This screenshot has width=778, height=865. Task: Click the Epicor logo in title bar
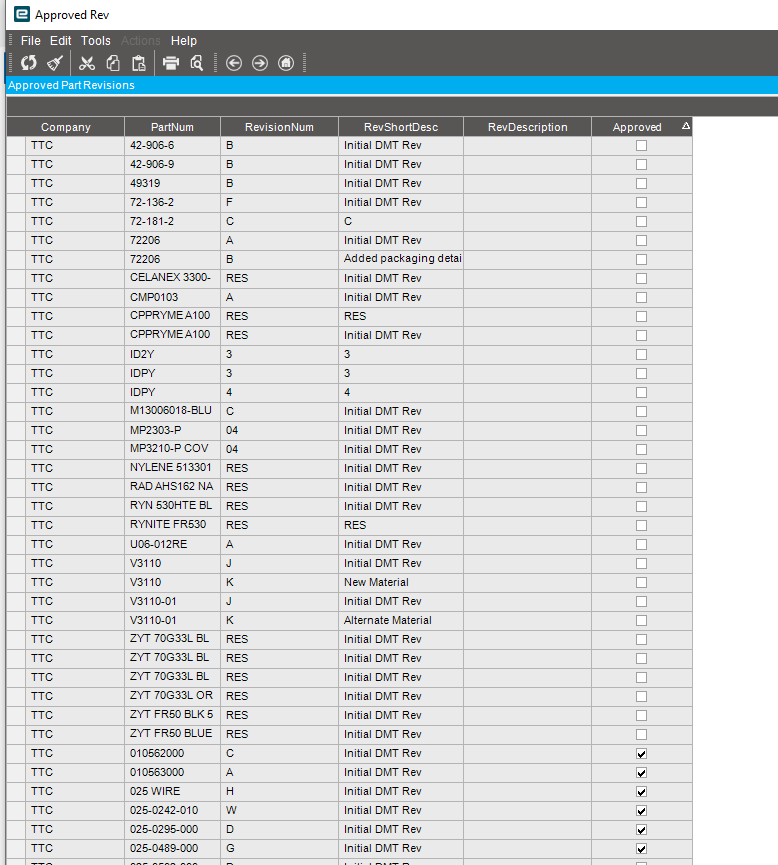(22, 14)
